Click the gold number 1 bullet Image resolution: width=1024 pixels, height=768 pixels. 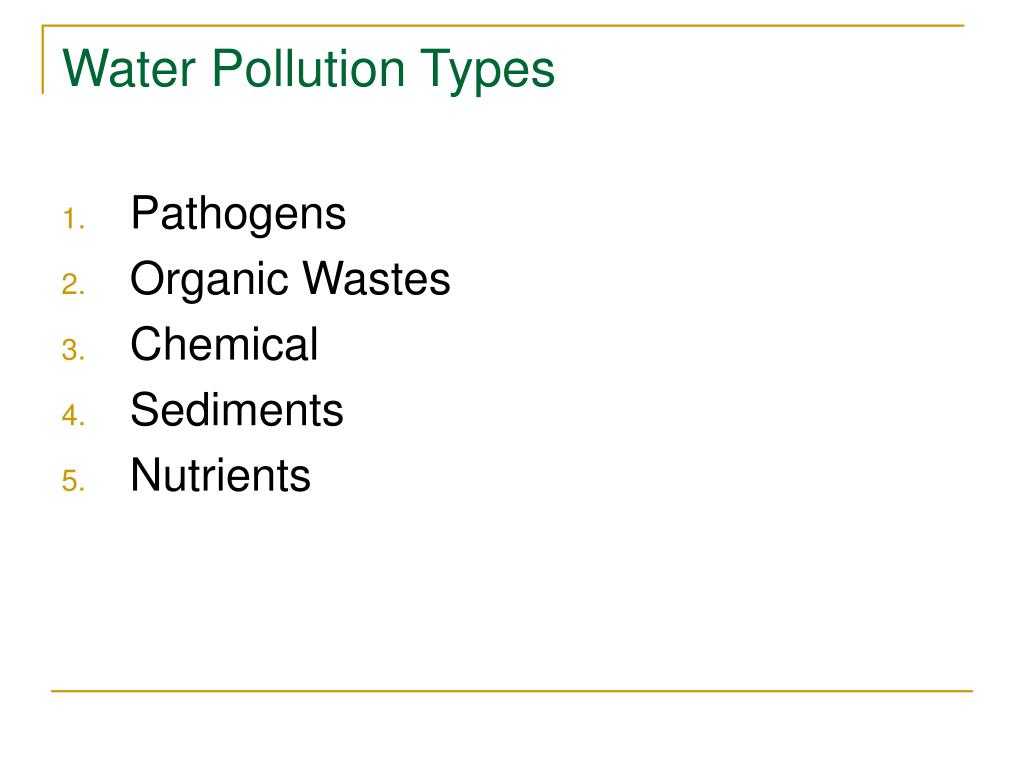[73, 219]
